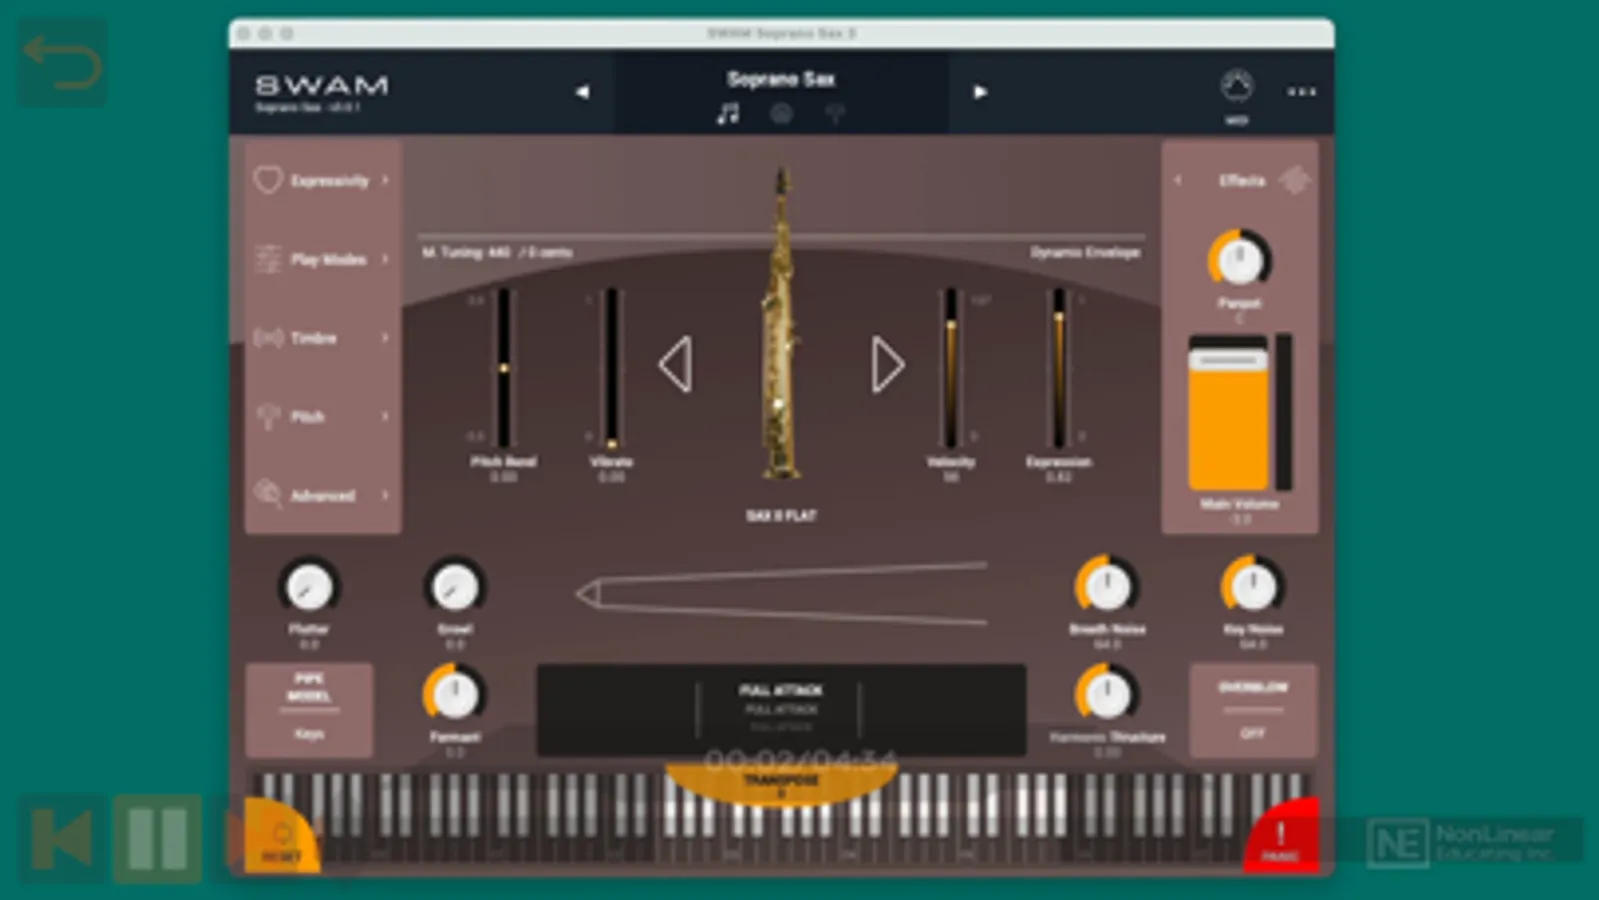Image resolution: width=1599 pixels, height=900 pixels.
Task: Expand the Timbre section chevron
Action: pos(385,338)
